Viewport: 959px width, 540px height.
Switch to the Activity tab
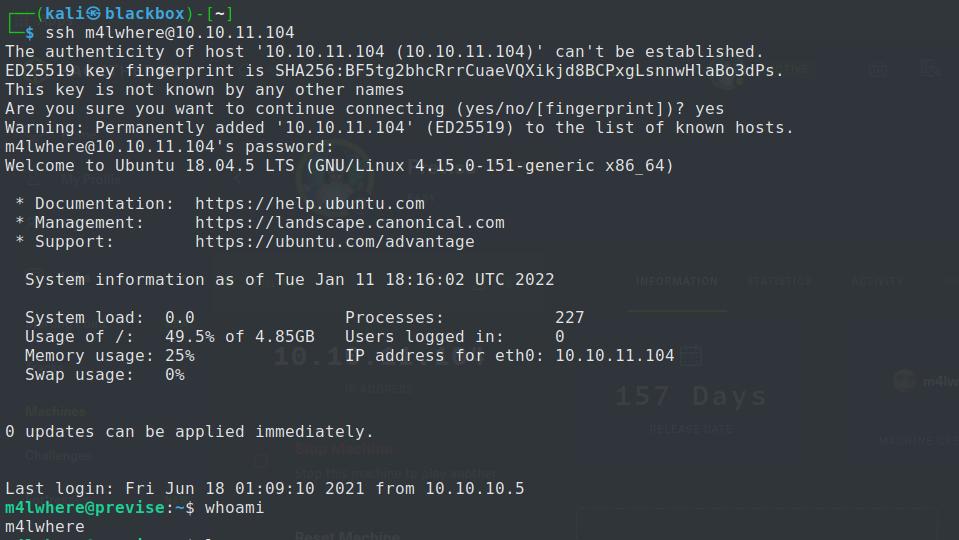click(x=877, y=282)
